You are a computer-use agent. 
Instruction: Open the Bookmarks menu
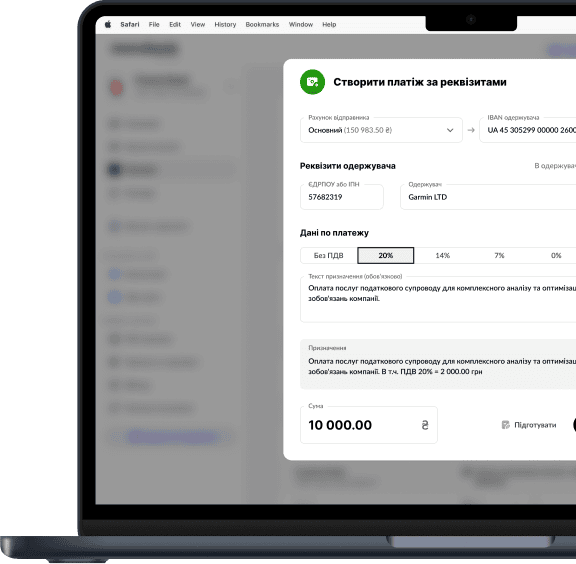point(262,25)
